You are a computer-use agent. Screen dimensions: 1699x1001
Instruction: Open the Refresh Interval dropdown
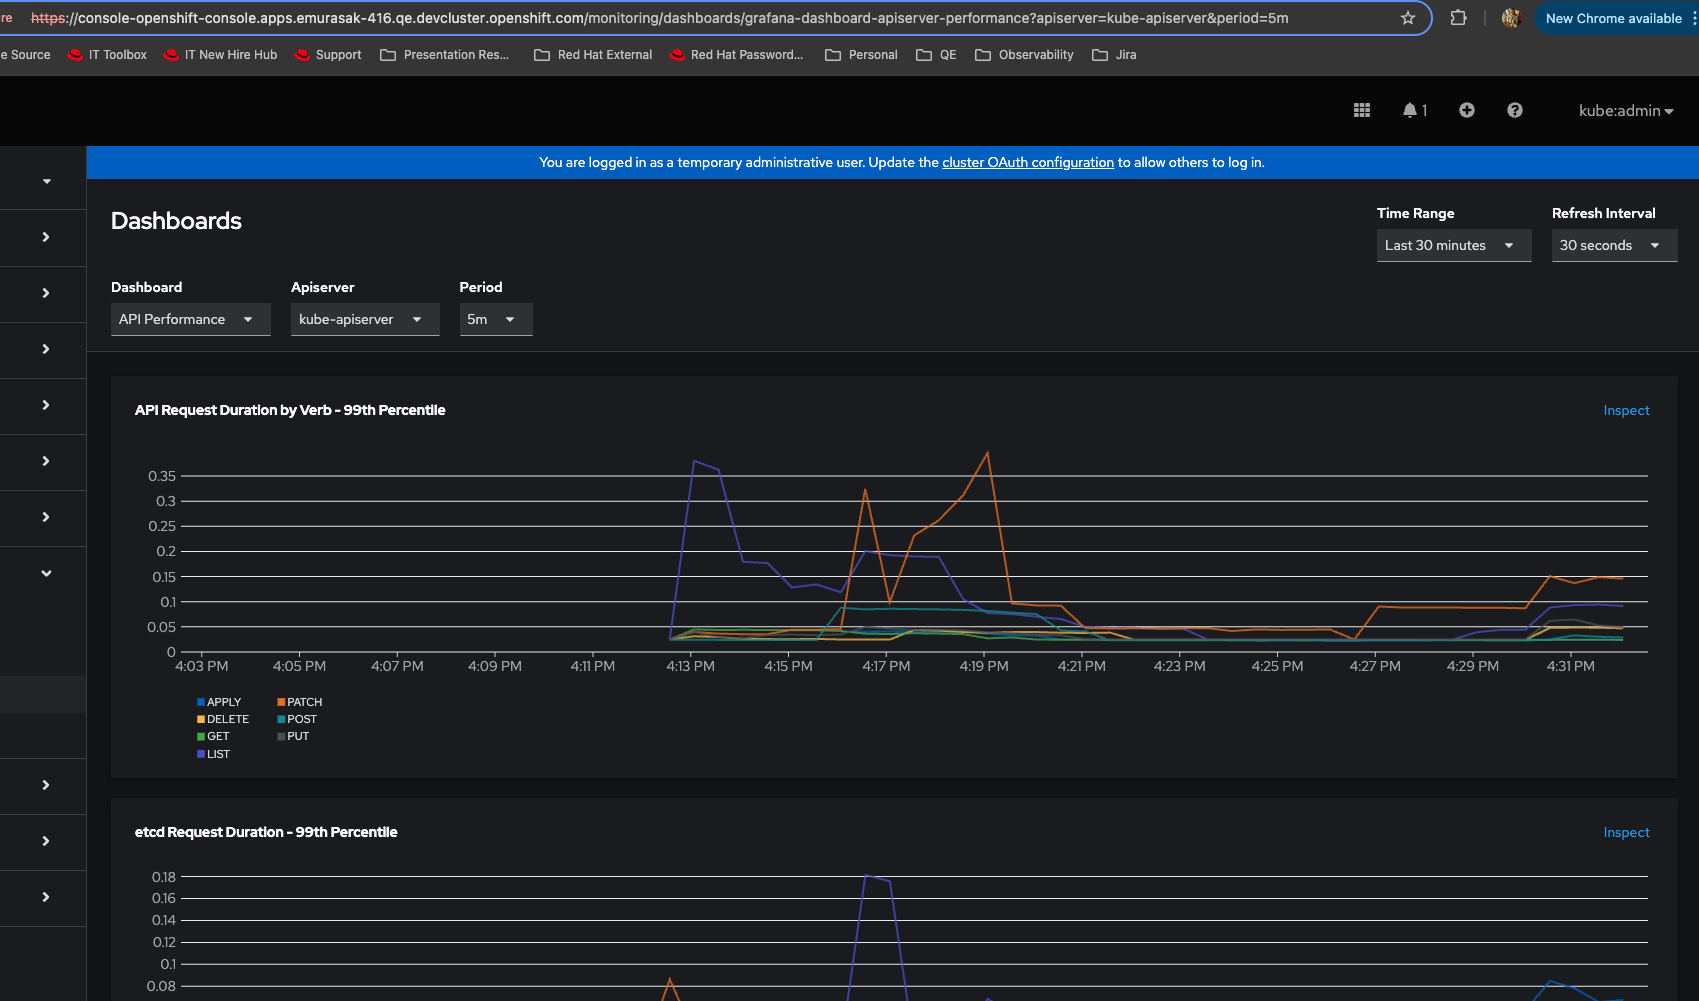1612,245
